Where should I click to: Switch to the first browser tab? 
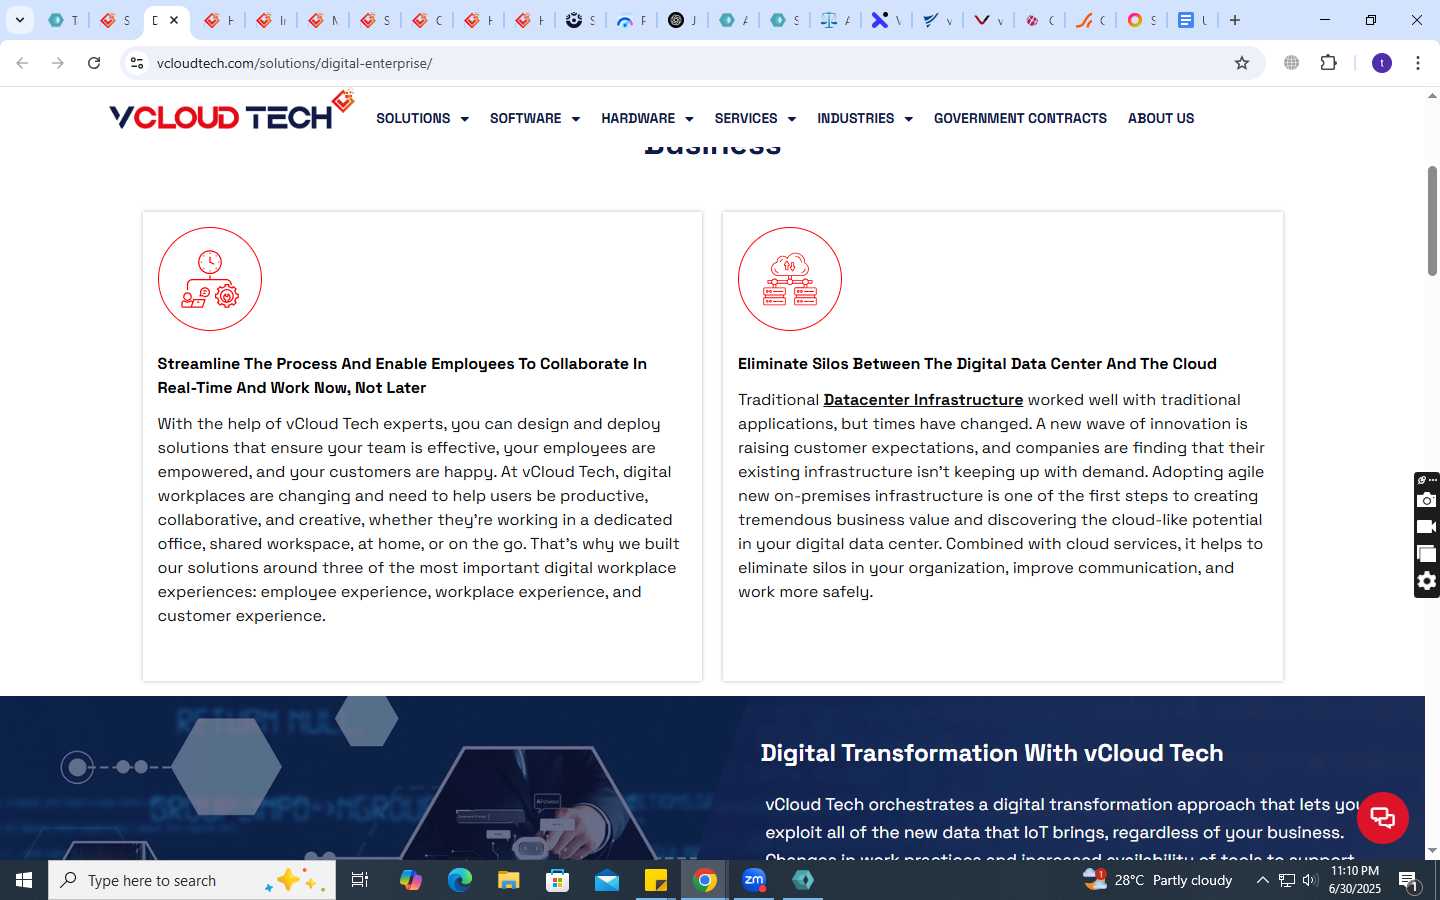pyautogui.click(x=63, y=20)
